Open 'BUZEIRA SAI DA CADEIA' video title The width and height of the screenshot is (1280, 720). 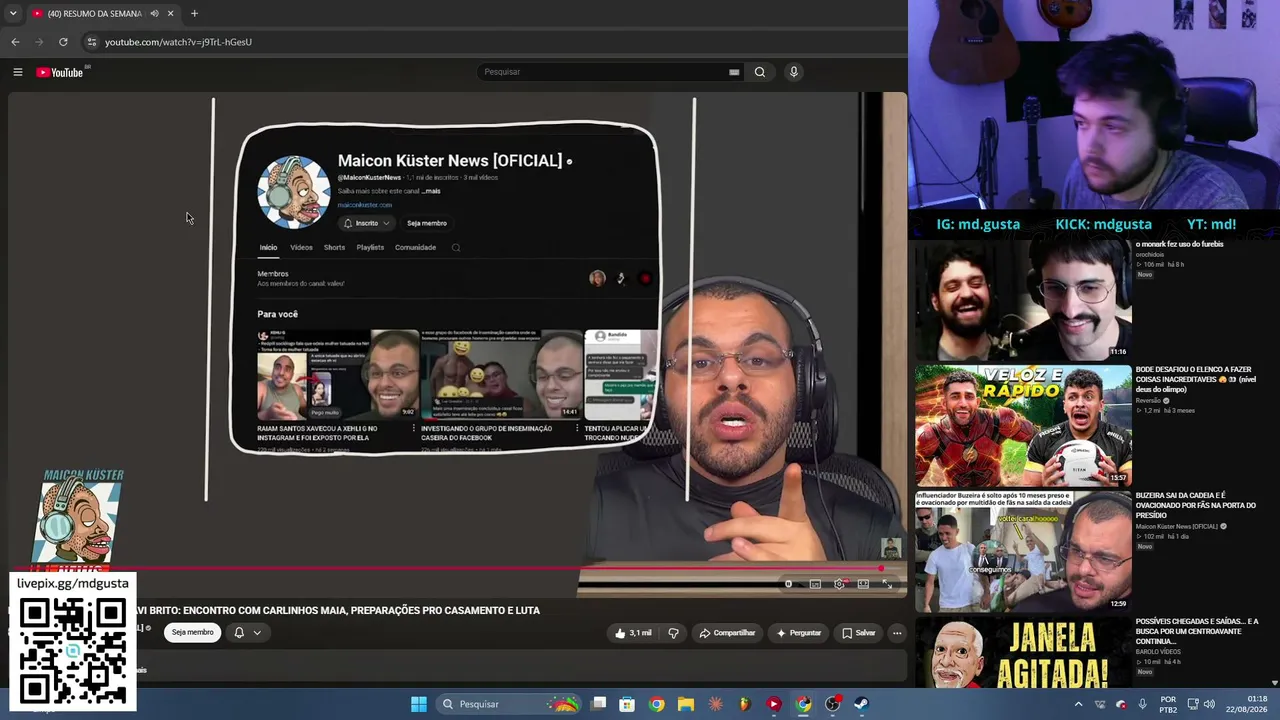pos(1196,505)
